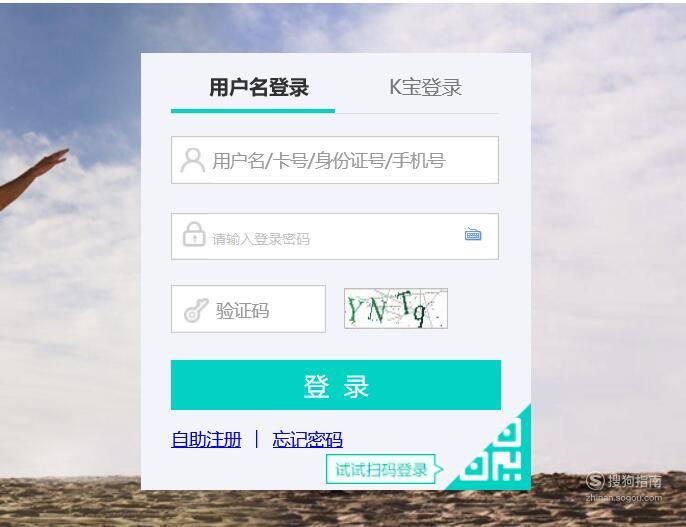The width and height of the screenshot is (686, 527).
Task: Click the 登录 button
Action: 336,385
